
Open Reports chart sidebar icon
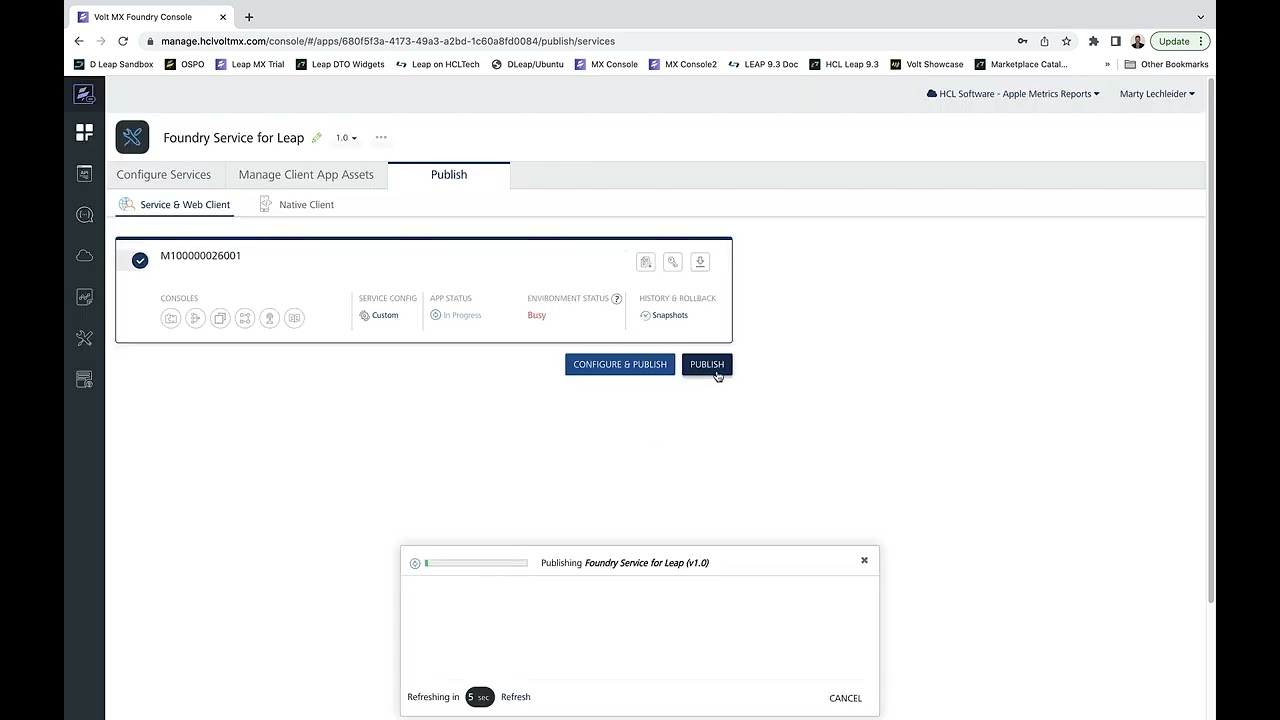[x=84, y=297]
